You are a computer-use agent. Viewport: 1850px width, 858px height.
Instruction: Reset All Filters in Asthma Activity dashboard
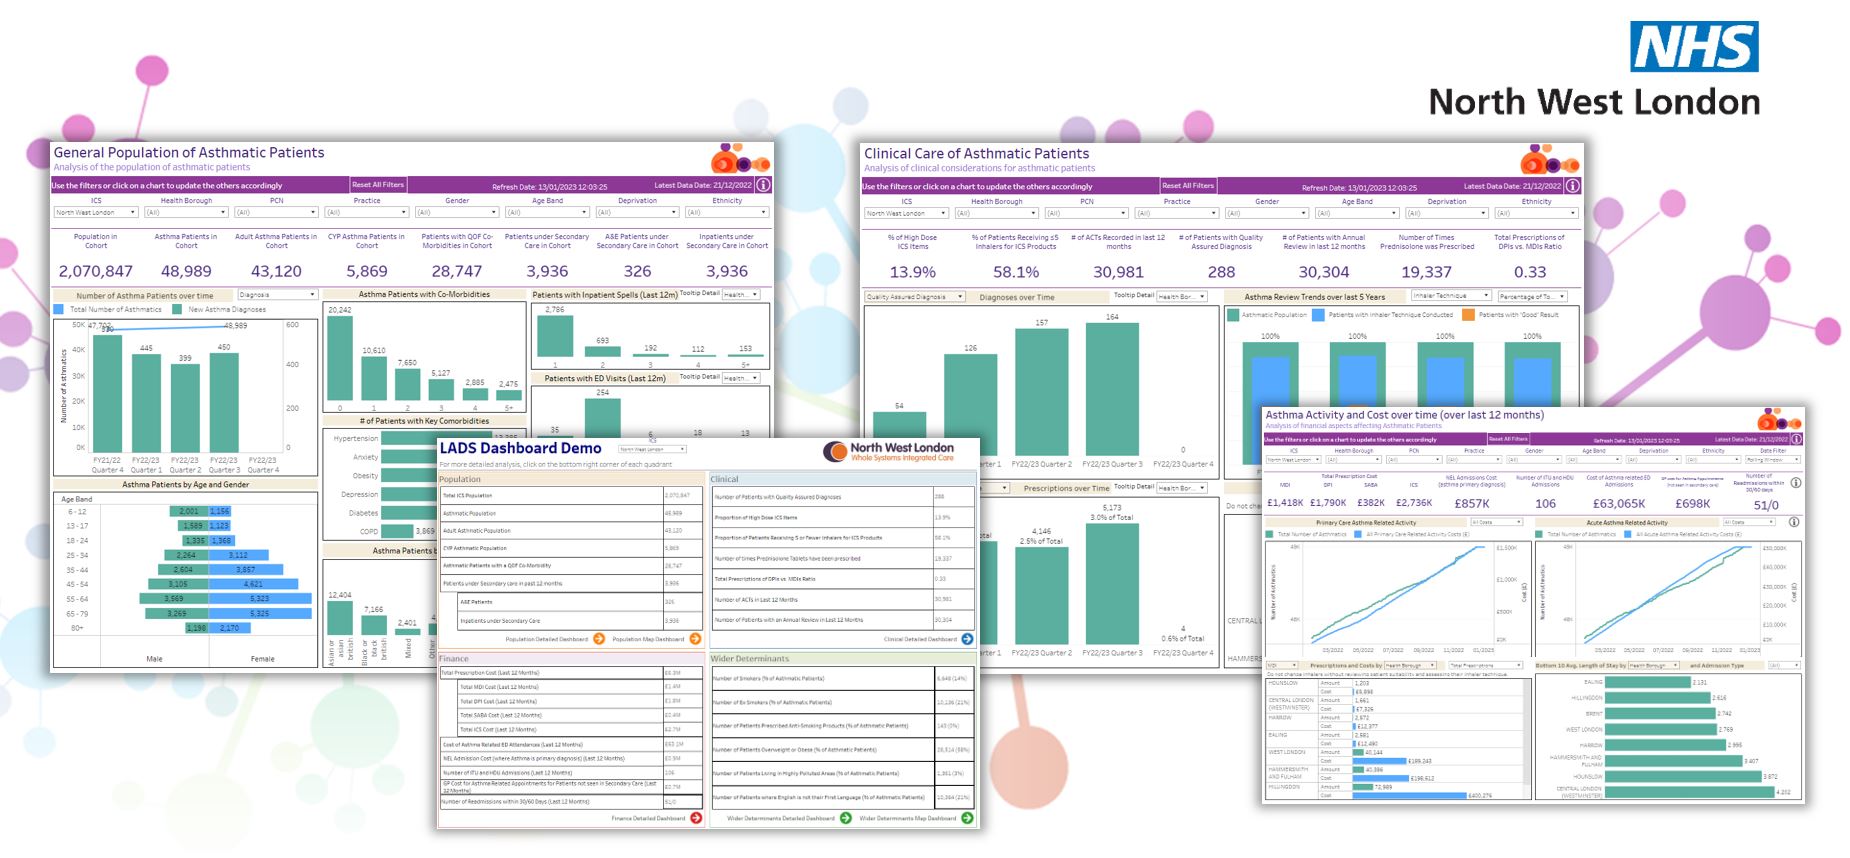coord(1508,439)
